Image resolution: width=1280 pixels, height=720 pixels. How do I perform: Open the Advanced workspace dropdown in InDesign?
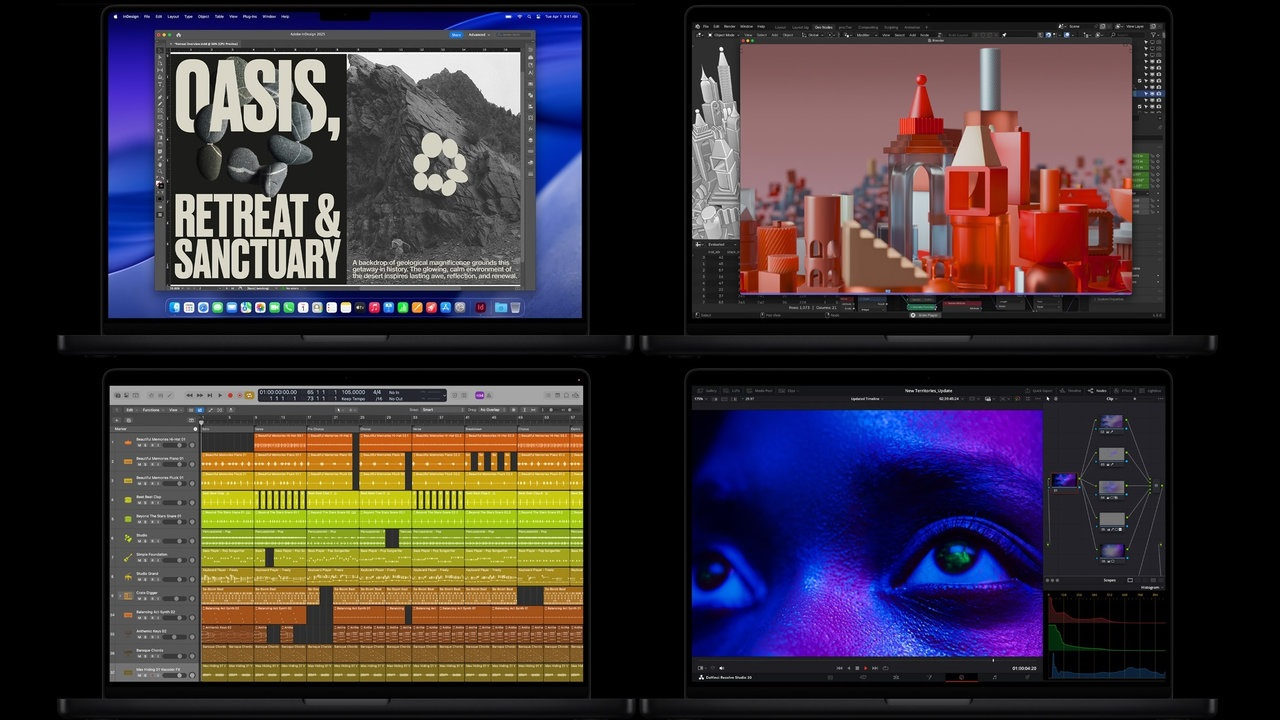[x=480, y=34]
